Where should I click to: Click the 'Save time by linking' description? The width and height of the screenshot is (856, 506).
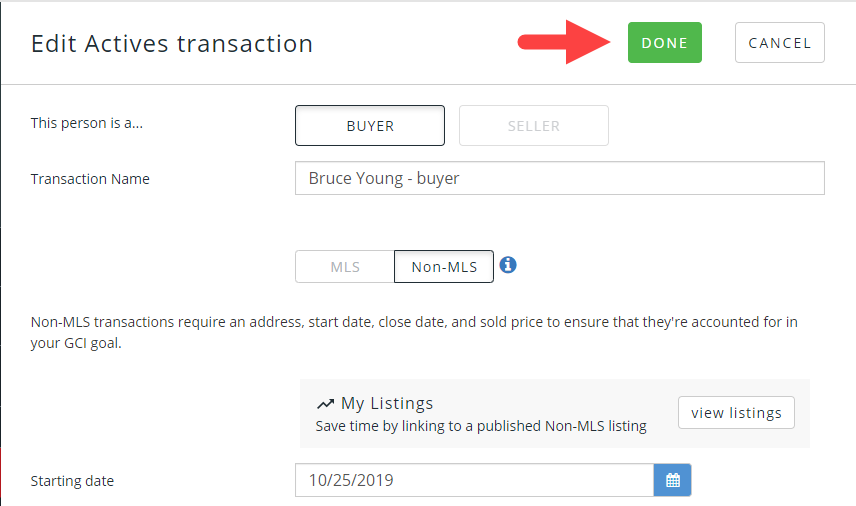[x=481, y=426]
